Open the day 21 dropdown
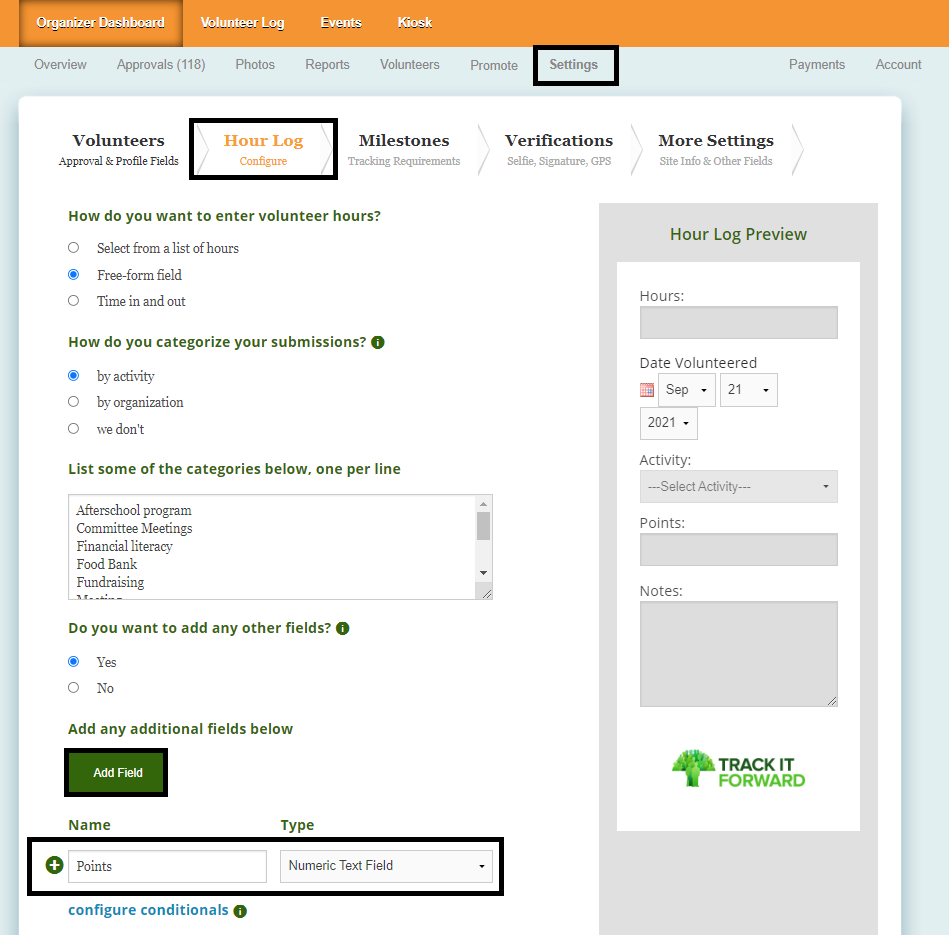The height and width of the screenshot is (935, 949). tap(749, 390)
